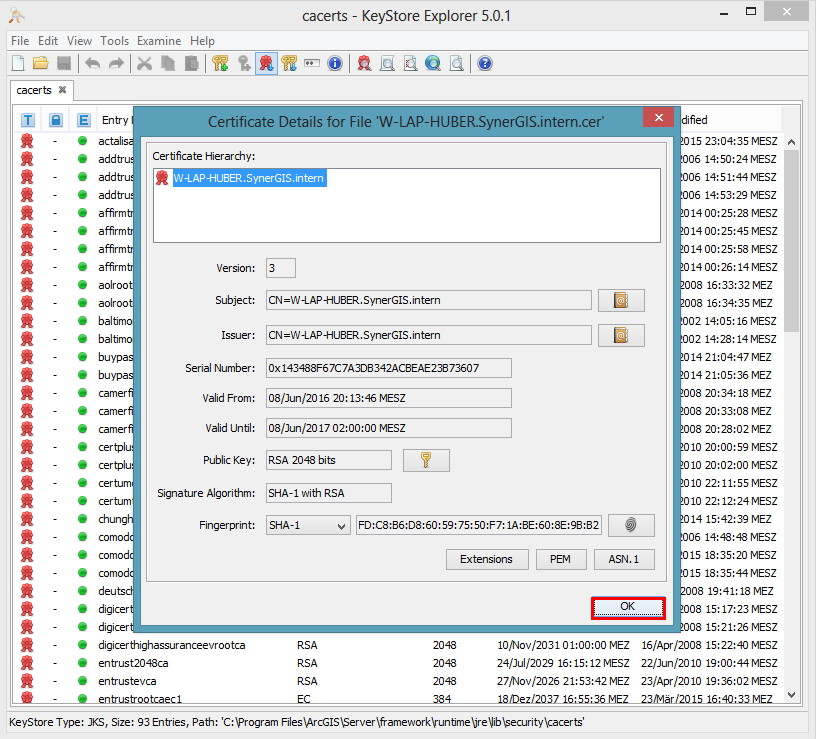This screenshot has width=816, height=739.
Task: Show the certificate Extensions
Action: (487, 559)
